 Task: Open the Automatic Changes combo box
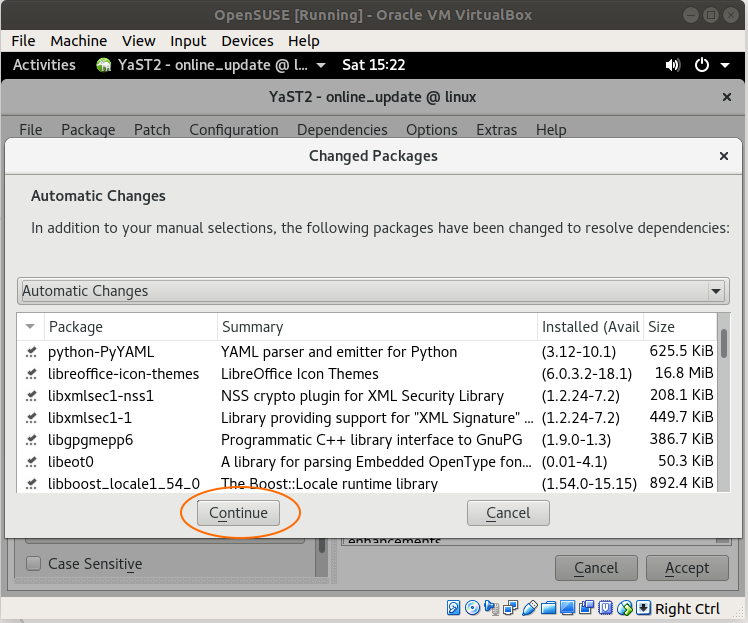click(374, 291)
